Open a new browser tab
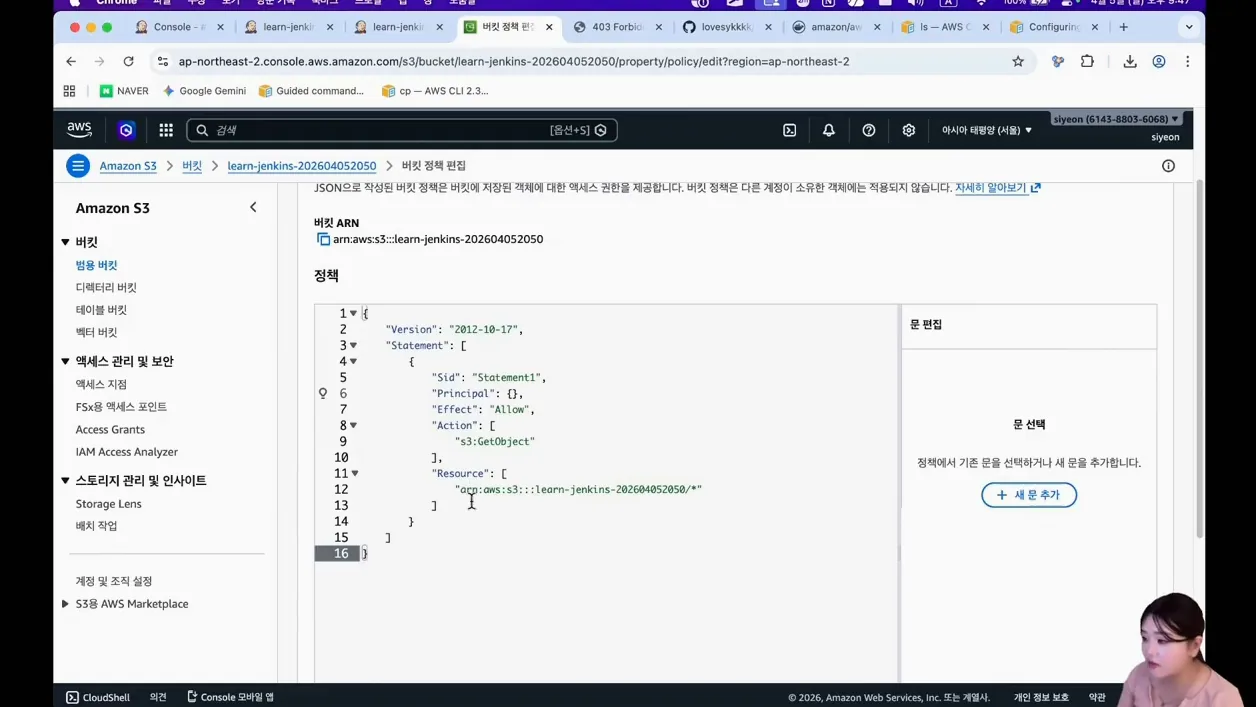The image size is (1256, 707). (1124, 27)
